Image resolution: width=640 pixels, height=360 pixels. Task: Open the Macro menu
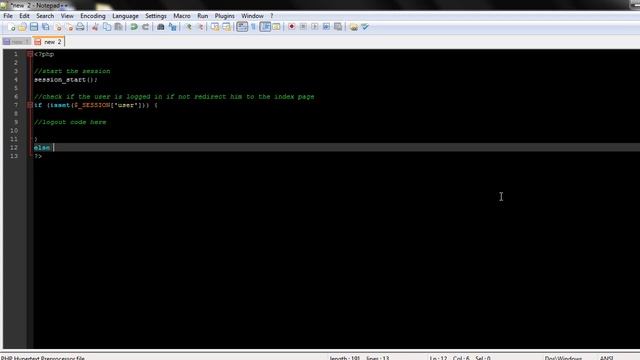(x=182, y=16)
